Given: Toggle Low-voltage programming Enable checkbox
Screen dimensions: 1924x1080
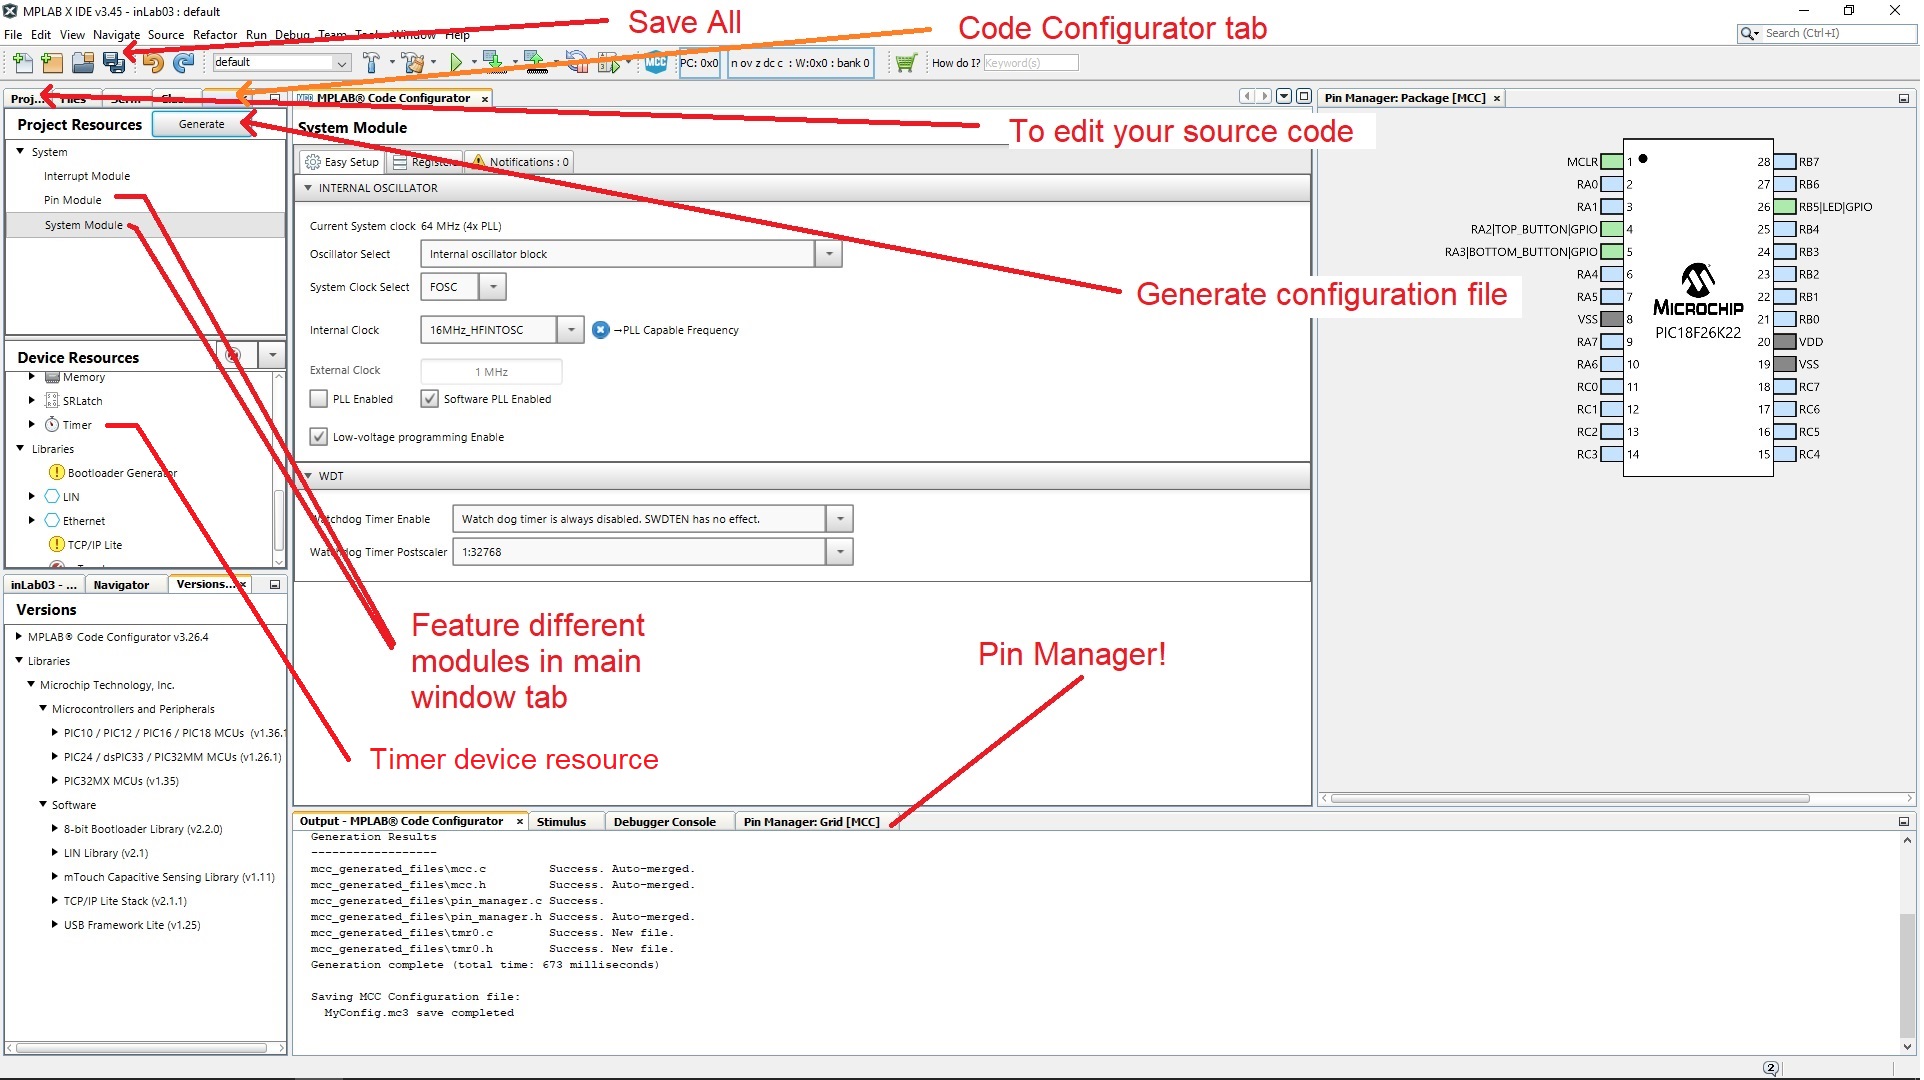Looking at the screenshot, I should pyautogui.click(x=318, y=437).
